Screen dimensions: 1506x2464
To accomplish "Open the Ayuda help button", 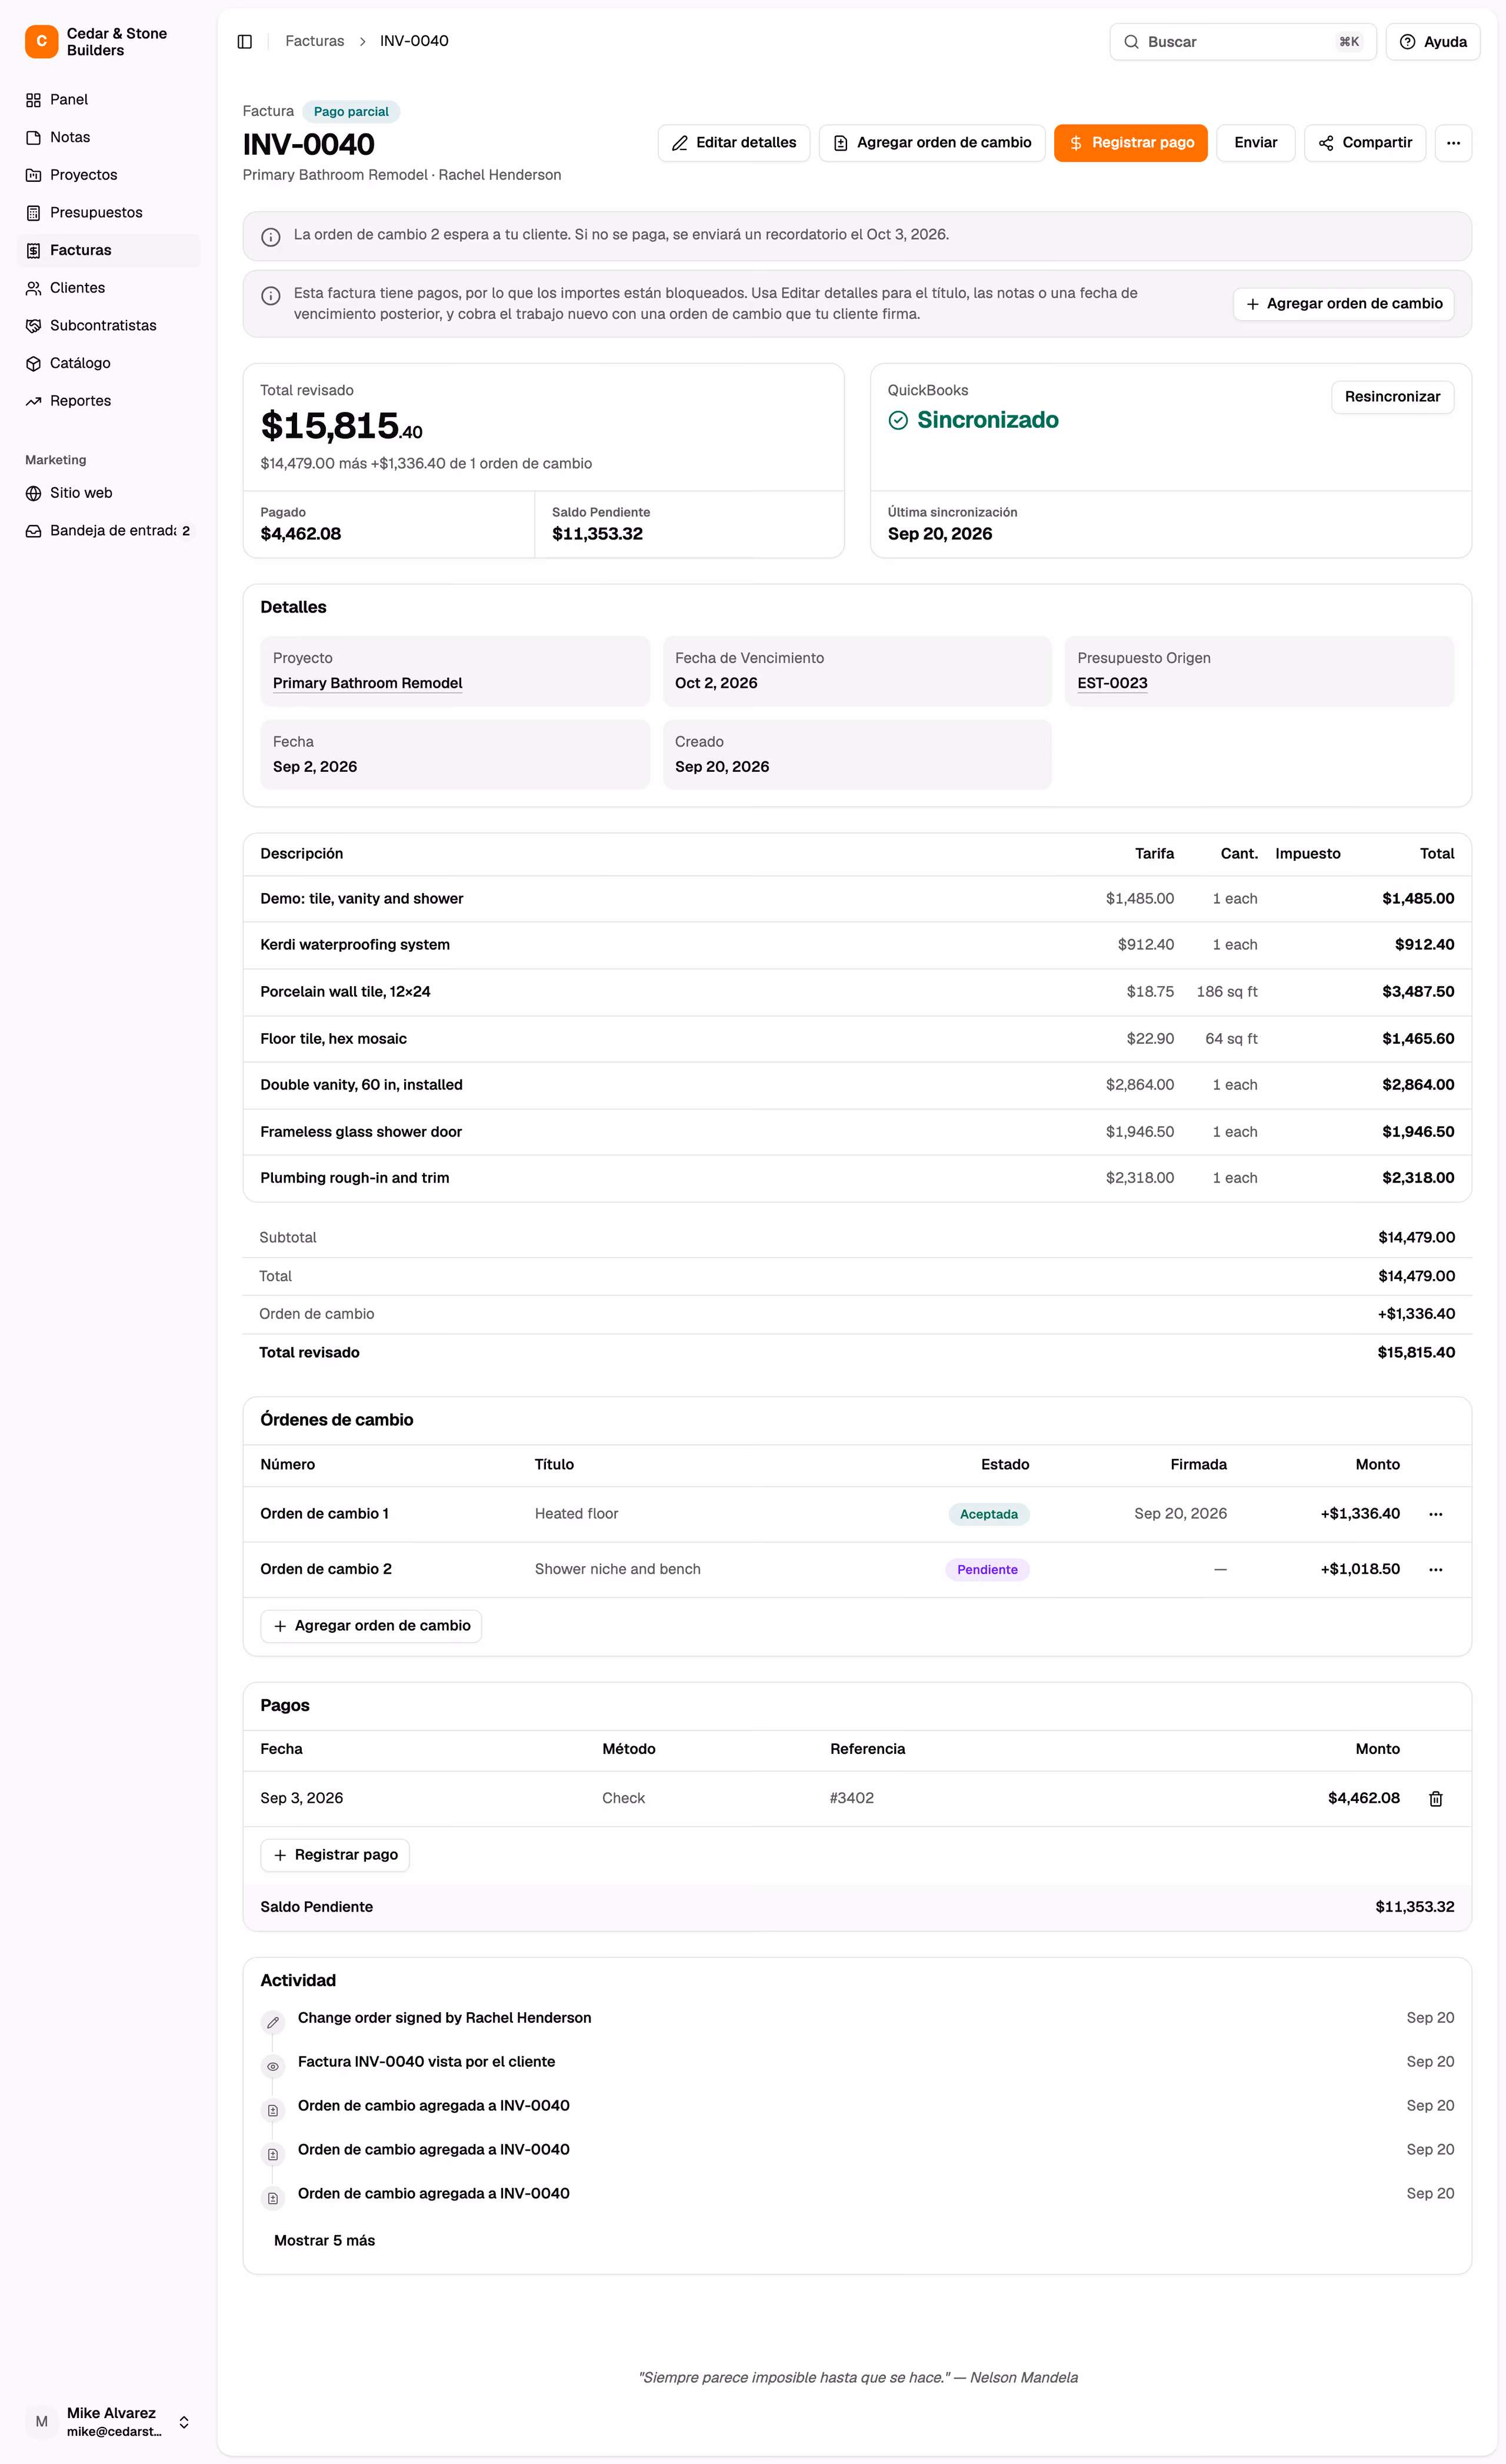I will (1432, 42).
